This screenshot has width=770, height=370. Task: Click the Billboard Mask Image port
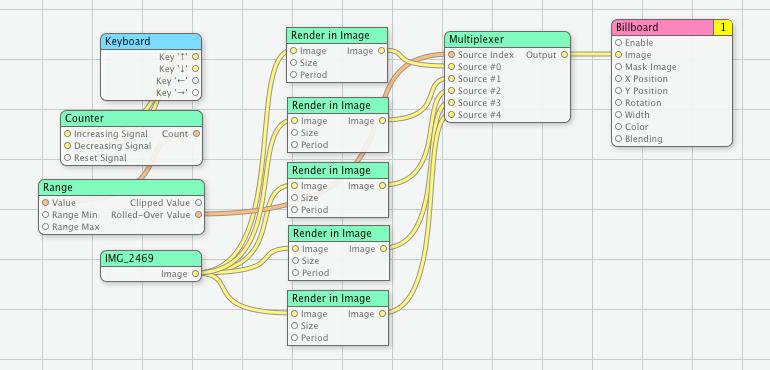618,67
